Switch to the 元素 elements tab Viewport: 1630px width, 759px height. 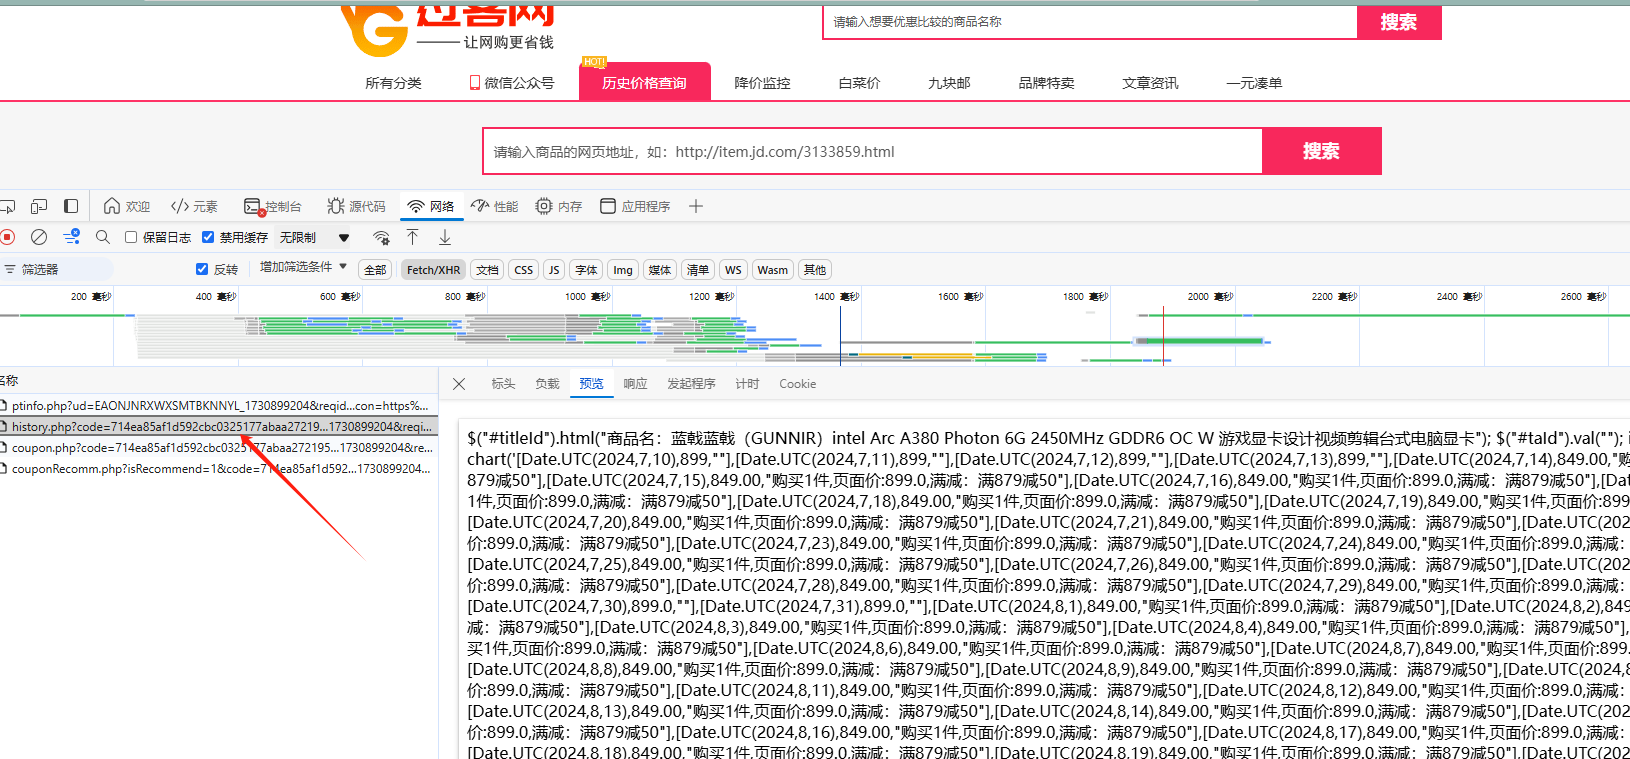pyautogui.click(x=194, y=206)
